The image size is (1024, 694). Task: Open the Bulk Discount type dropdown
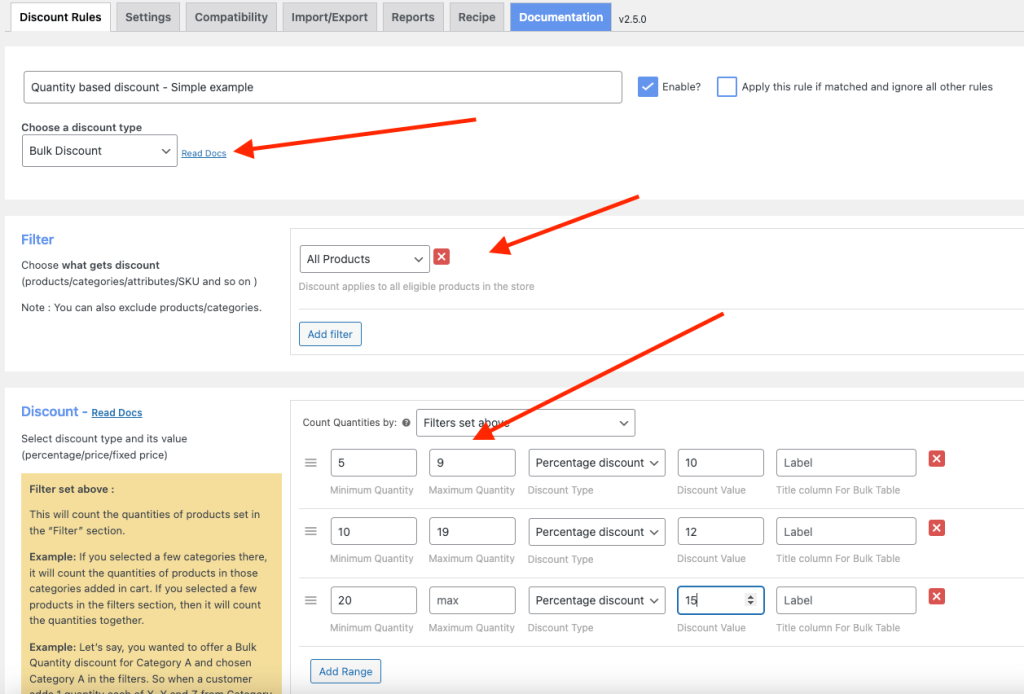coord(99,151)
